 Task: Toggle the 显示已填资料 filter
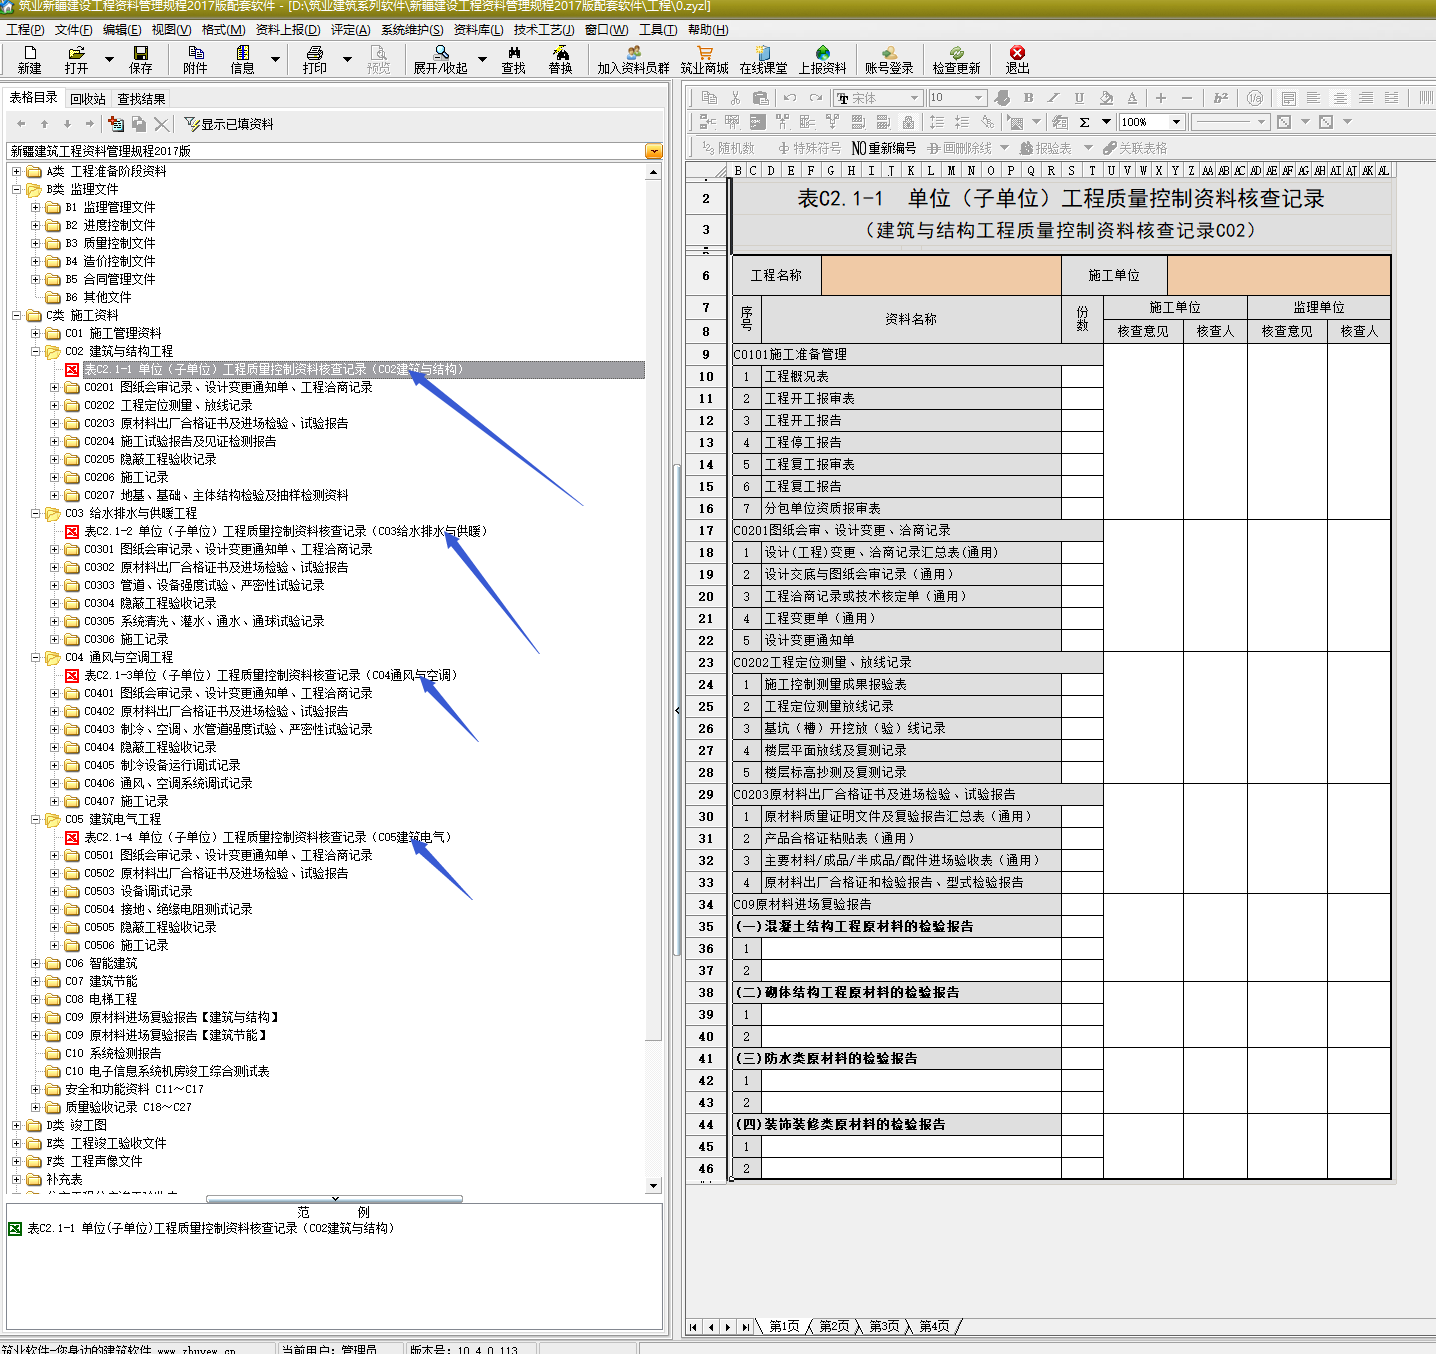pyautogui.click(x=229, y=124)
